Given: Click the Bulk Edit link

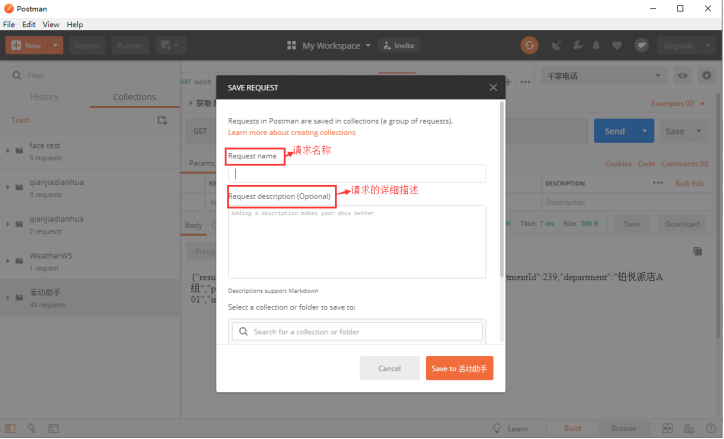Looking at the screenshot, I should [690, 183].
